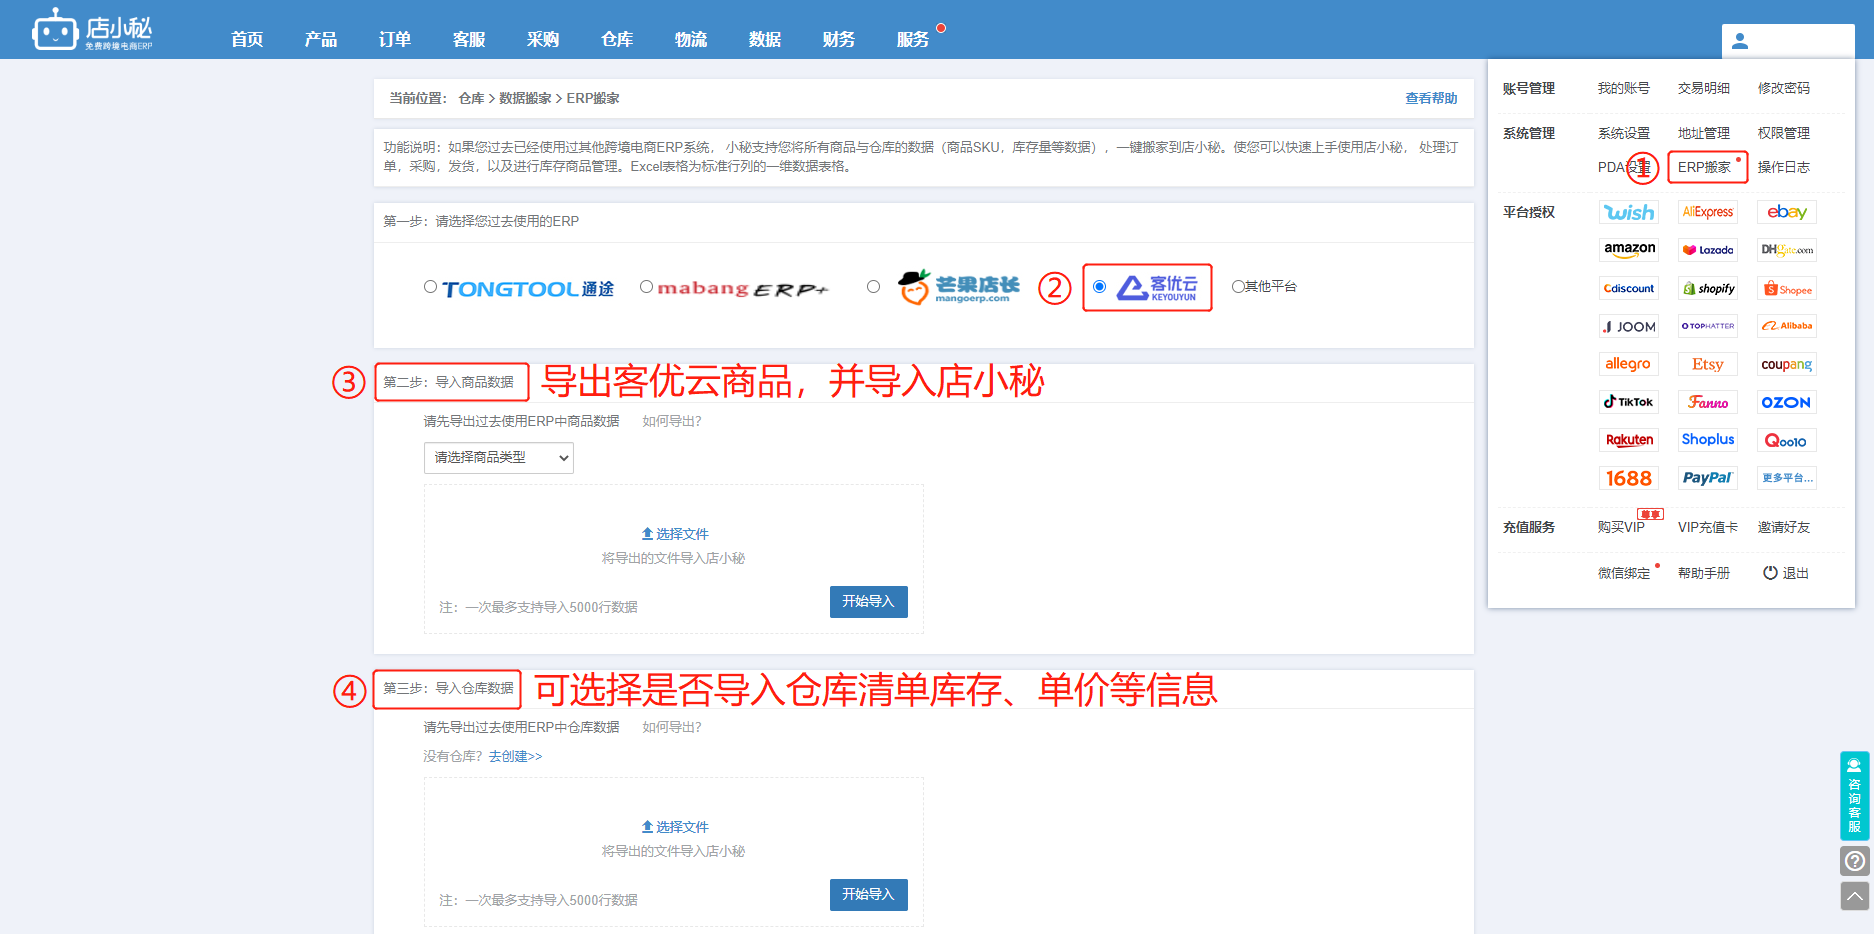Screen dimensions: 1874x934
Task: Open Cdiscount platform authorization icon
Action: pos(1629,288)
